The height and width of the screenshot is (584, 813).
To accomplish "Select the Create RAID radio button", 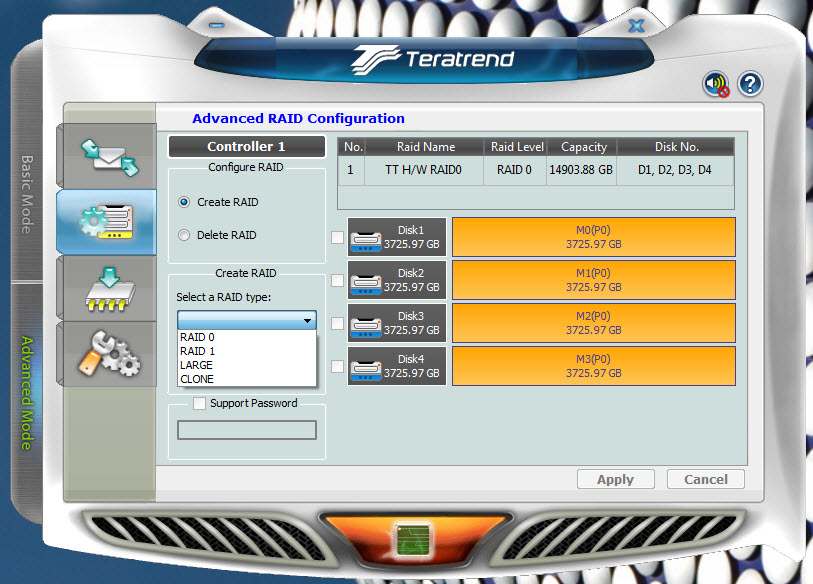I will point(184,202).
